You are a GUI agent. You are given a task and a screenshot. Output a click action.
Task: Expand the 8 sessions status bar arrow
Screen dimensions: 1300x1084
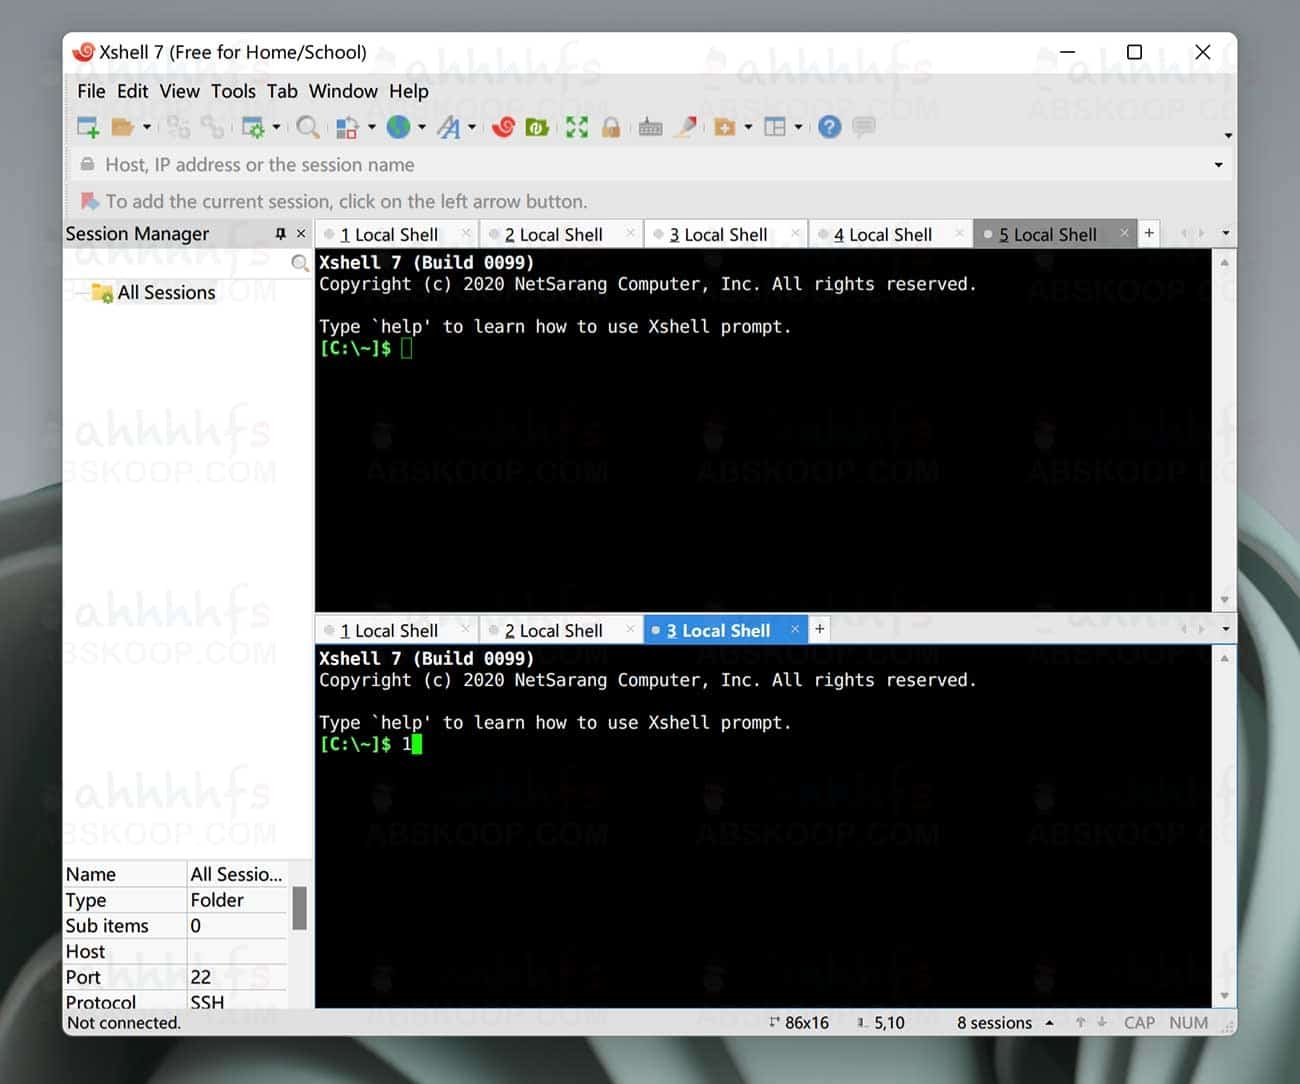pos(1049,1023)
